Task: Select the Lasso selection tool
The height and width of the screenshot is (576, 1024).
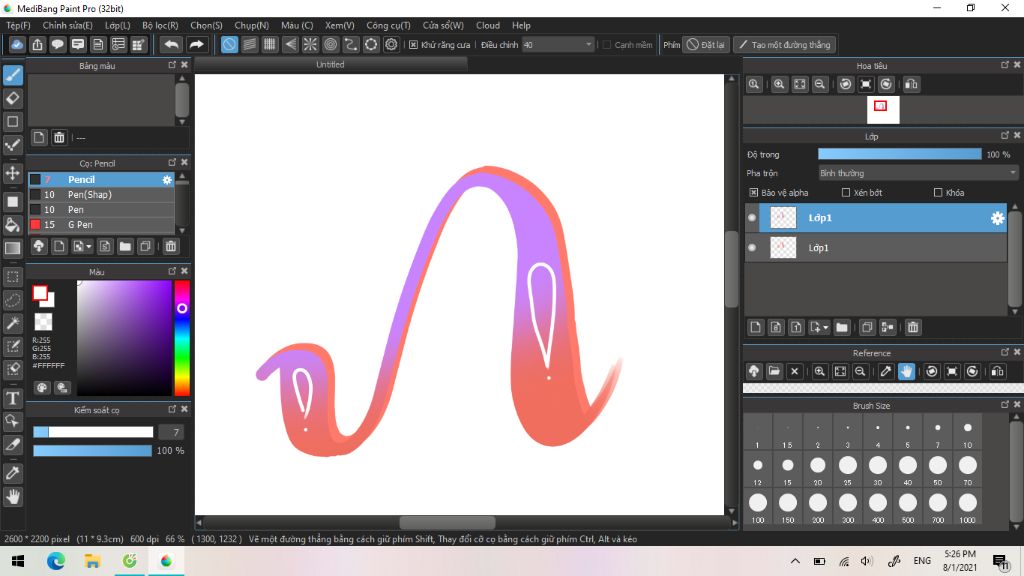Action: [x=13, y=300]
